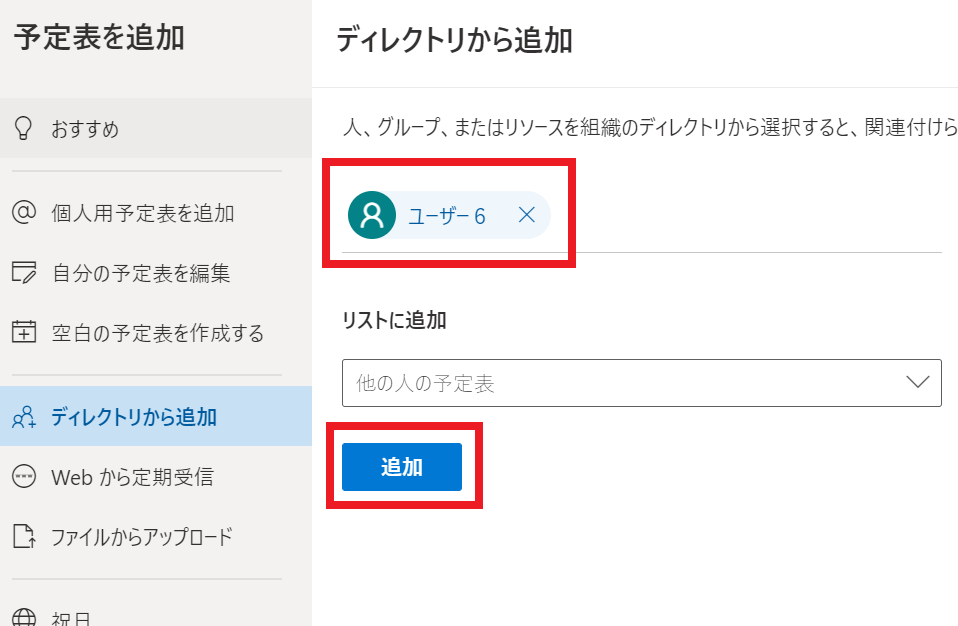The height and width of the screenshot is (626, 958).
Task: Remove ユーザー 6 with the X
Action: point(527,214)
